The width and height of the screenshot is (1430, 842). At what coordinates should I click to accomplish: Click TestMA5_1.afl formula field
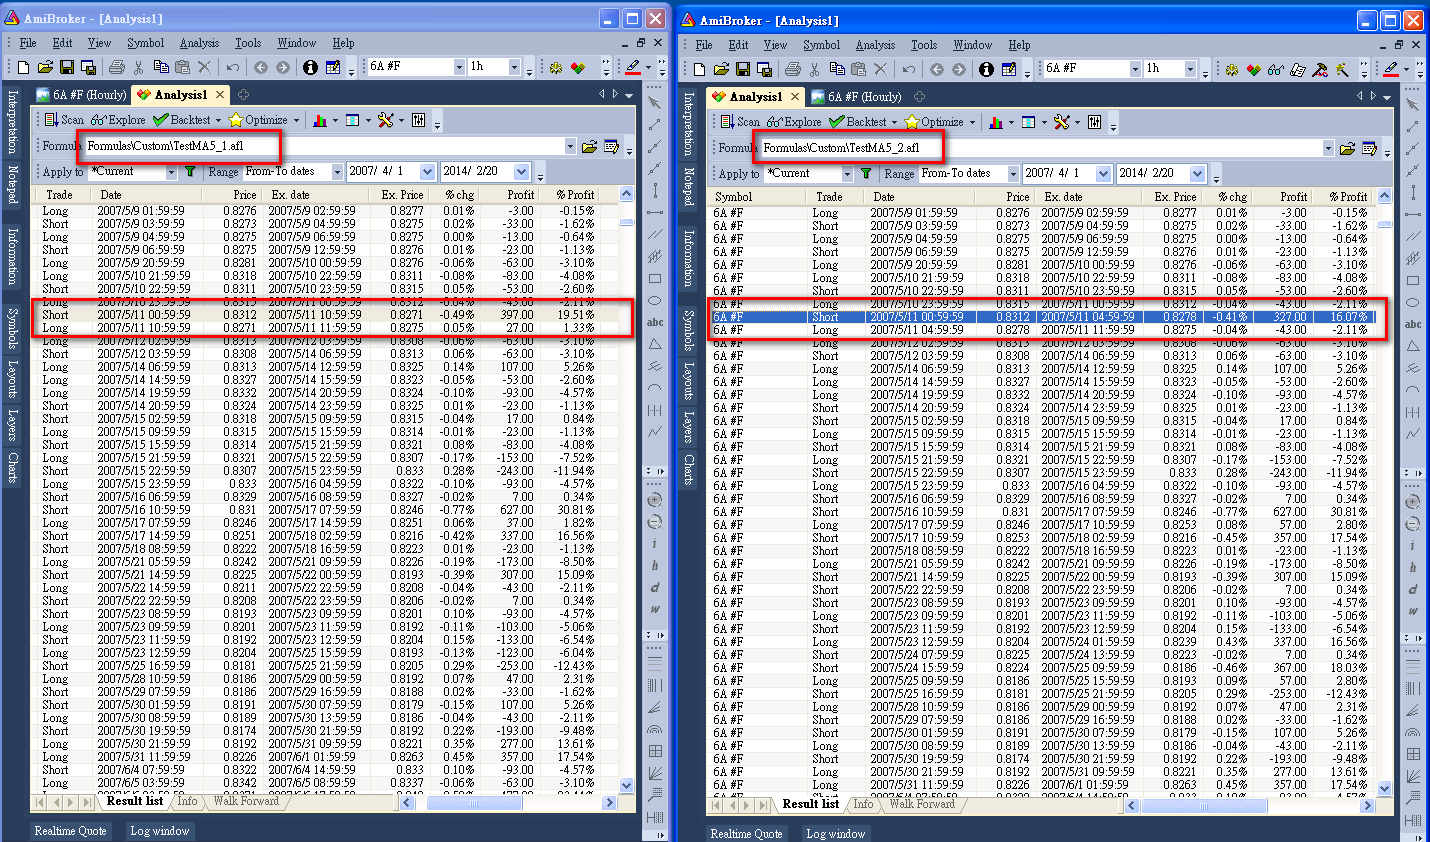(x=324, y=146)
